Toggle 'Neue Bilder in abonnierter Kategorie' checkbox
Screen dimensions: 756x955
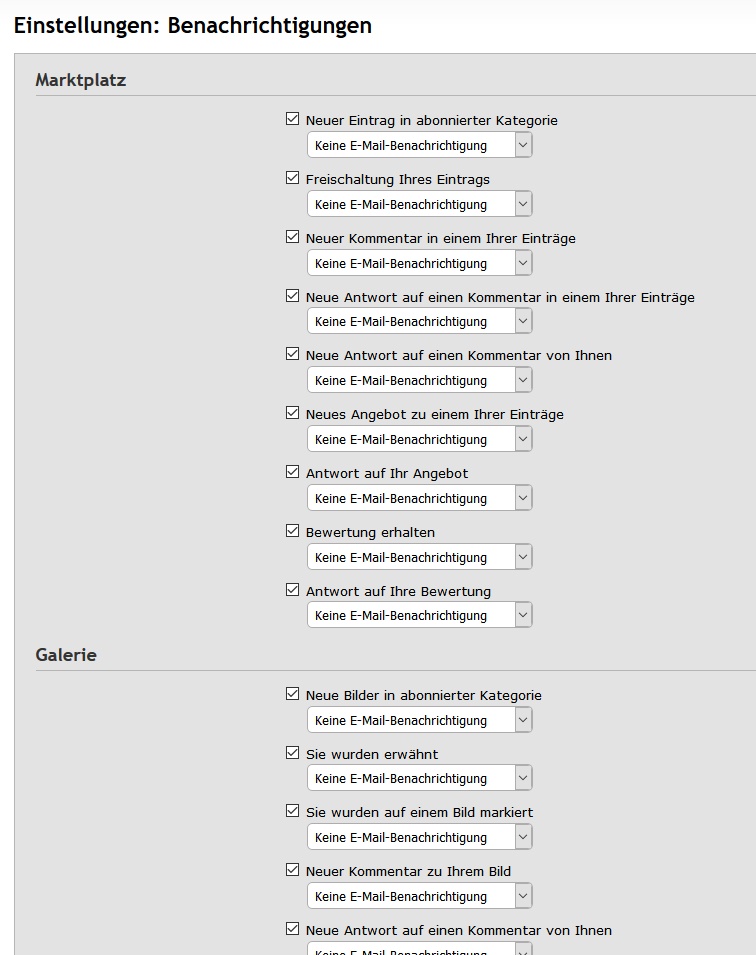tap(292, 694)
